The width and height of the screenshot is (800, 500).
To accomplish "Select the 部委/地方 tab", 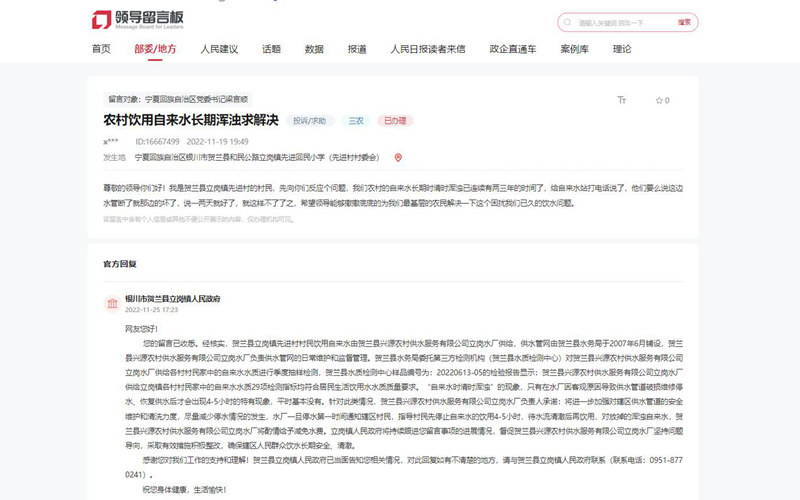I will point(155,48).
